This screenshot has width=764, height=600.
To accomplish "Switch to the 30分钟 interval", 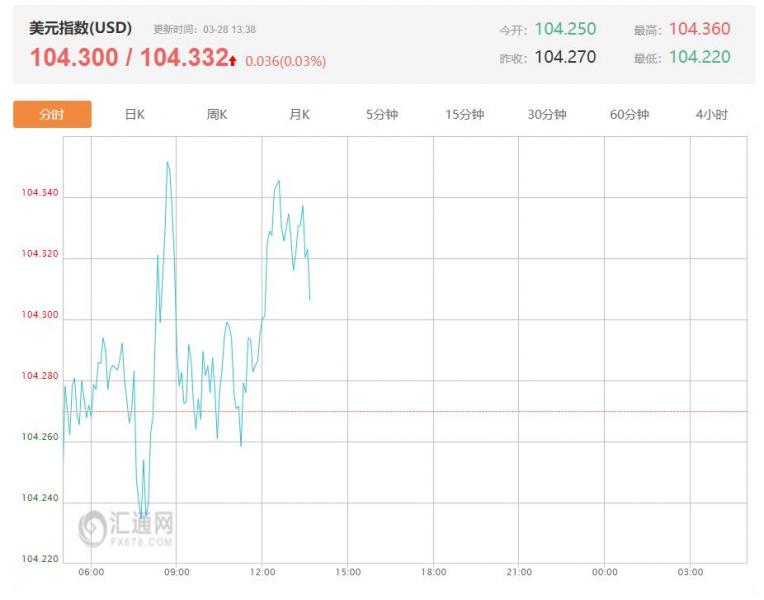I will pyautogui.click(x=547, y=115).
